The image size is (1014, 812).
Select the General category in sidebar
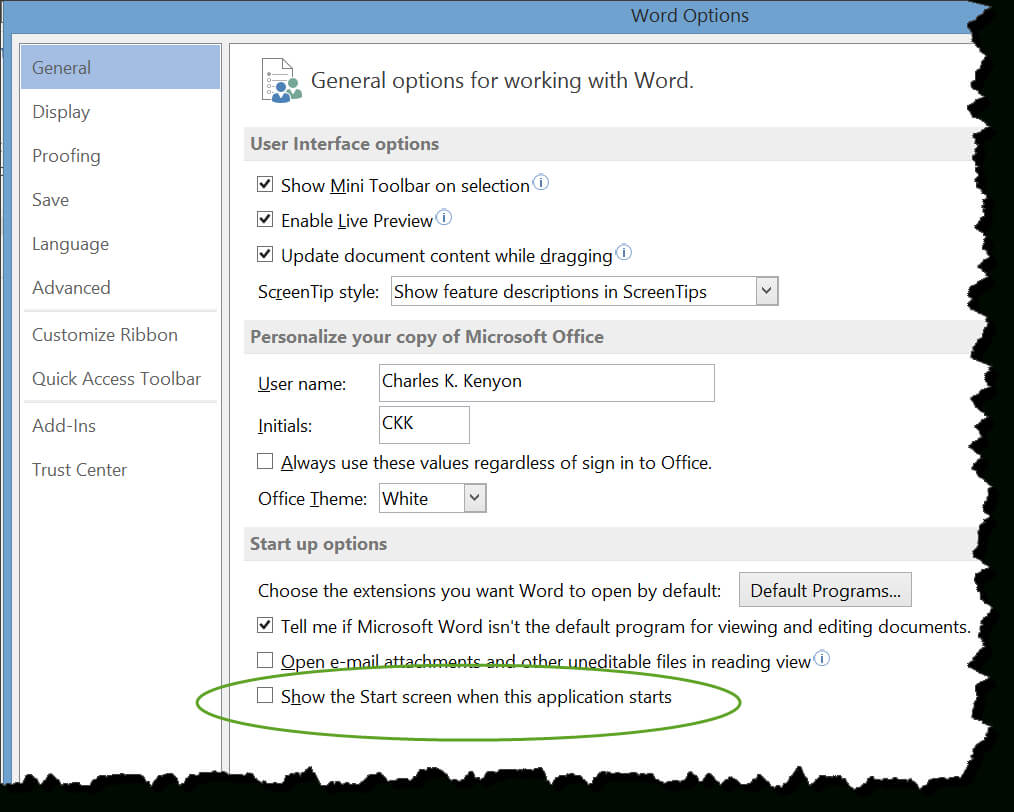pos(120,67)
